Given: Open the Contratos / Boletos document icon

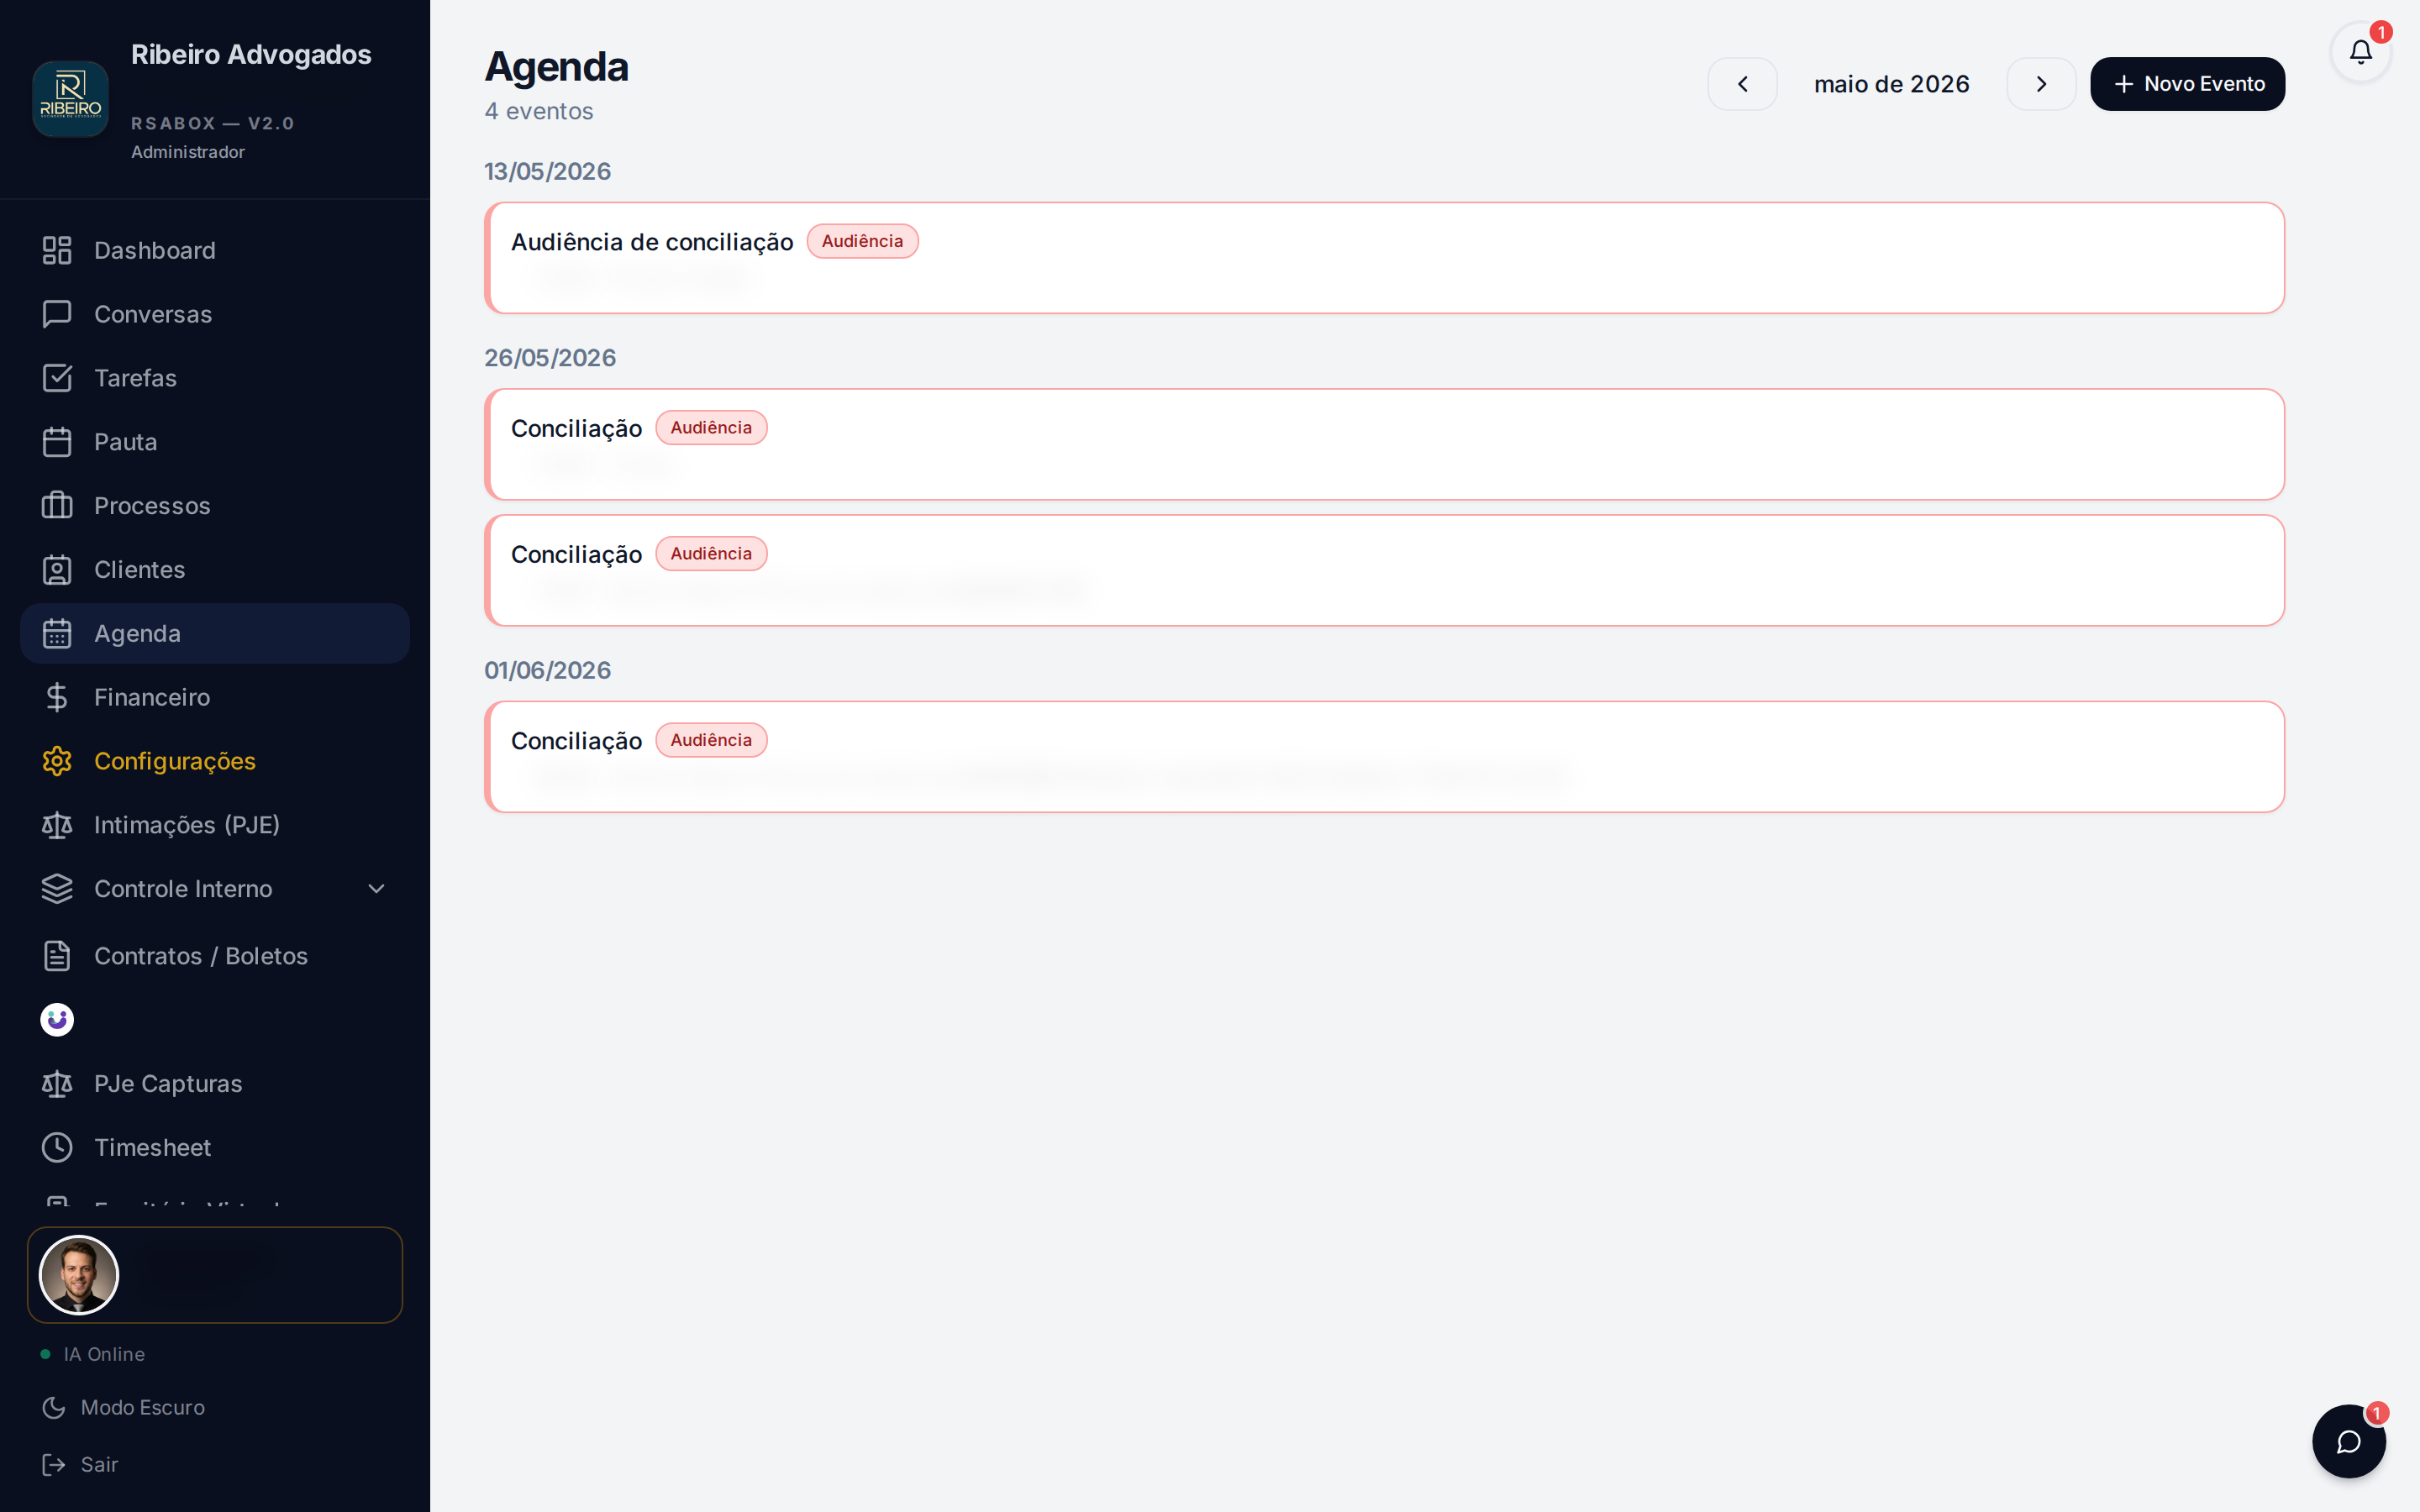Looking at the screenshot, I should click(x=57, y=956).
